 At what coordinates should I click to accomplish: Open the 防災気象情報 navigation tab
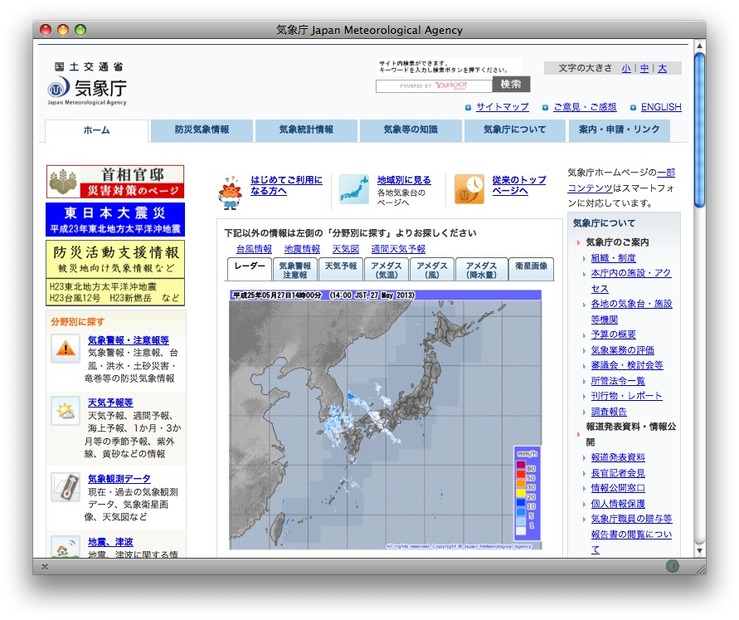pyautogui.click(x=202, y=130)
